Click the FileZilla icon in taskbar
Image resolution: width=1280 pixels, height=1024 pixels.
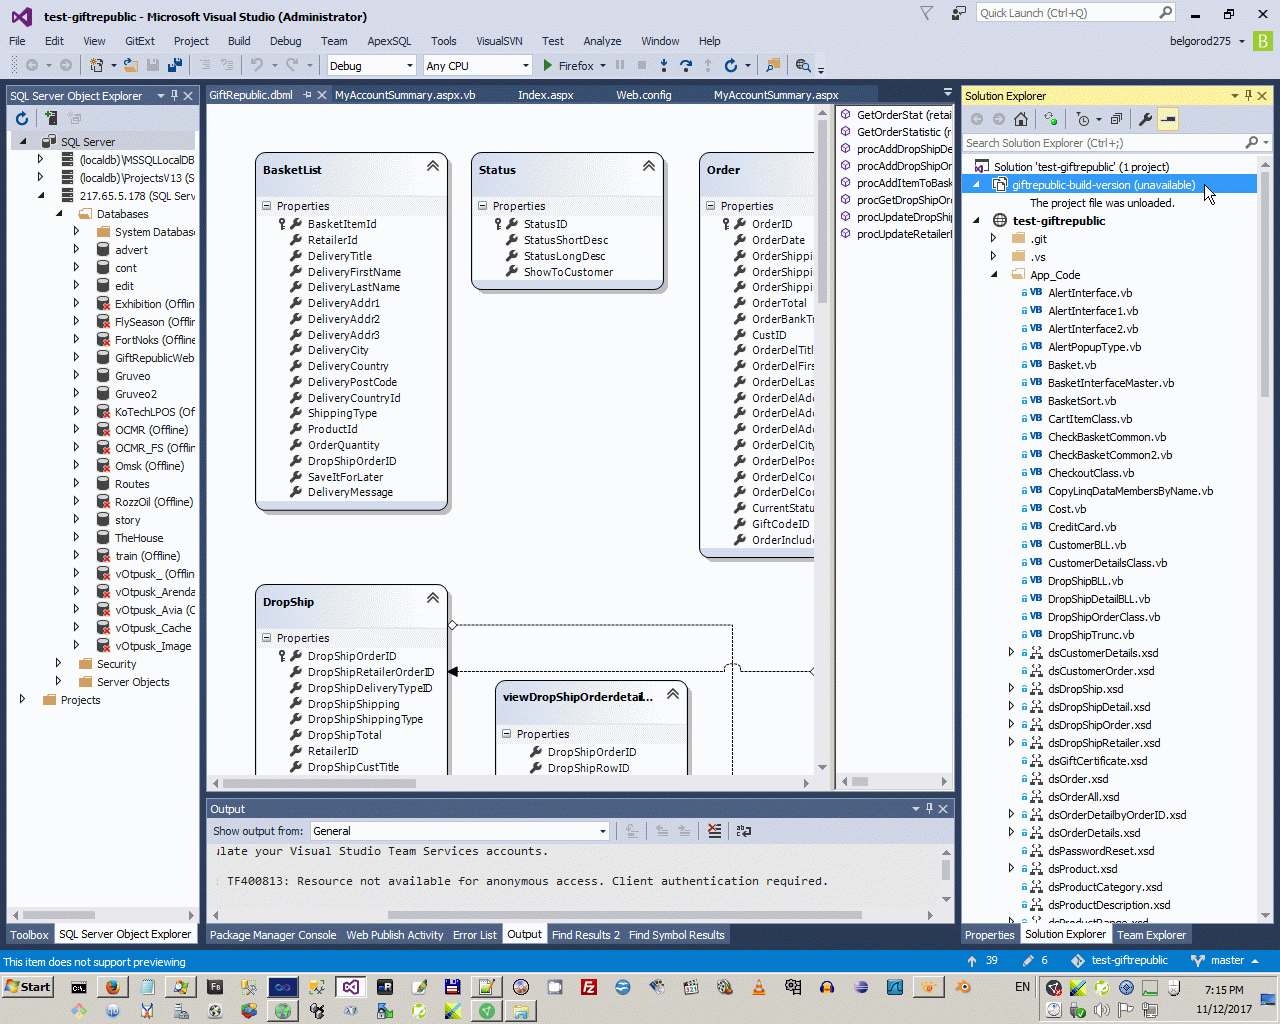click(x=589, y=987)
